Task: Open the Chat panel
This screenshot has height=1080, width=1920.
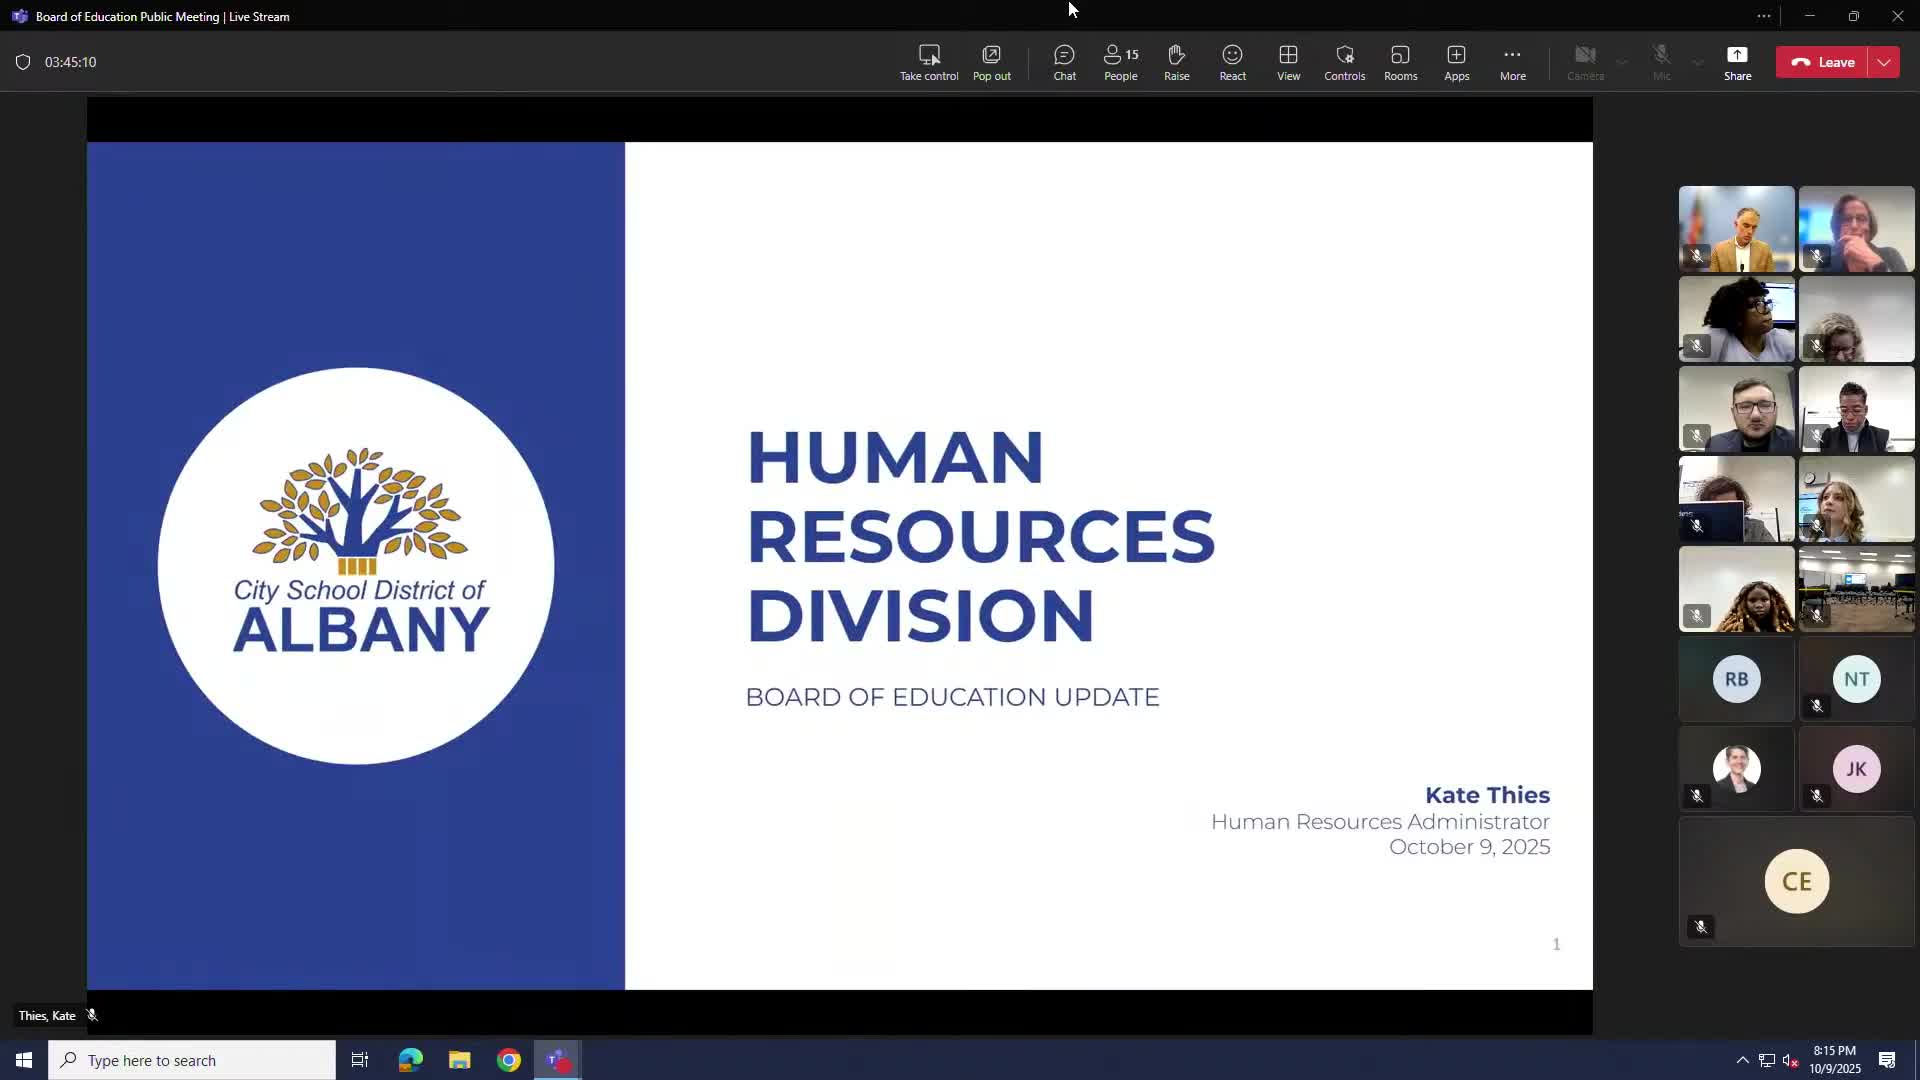Action: [1064, 62]
